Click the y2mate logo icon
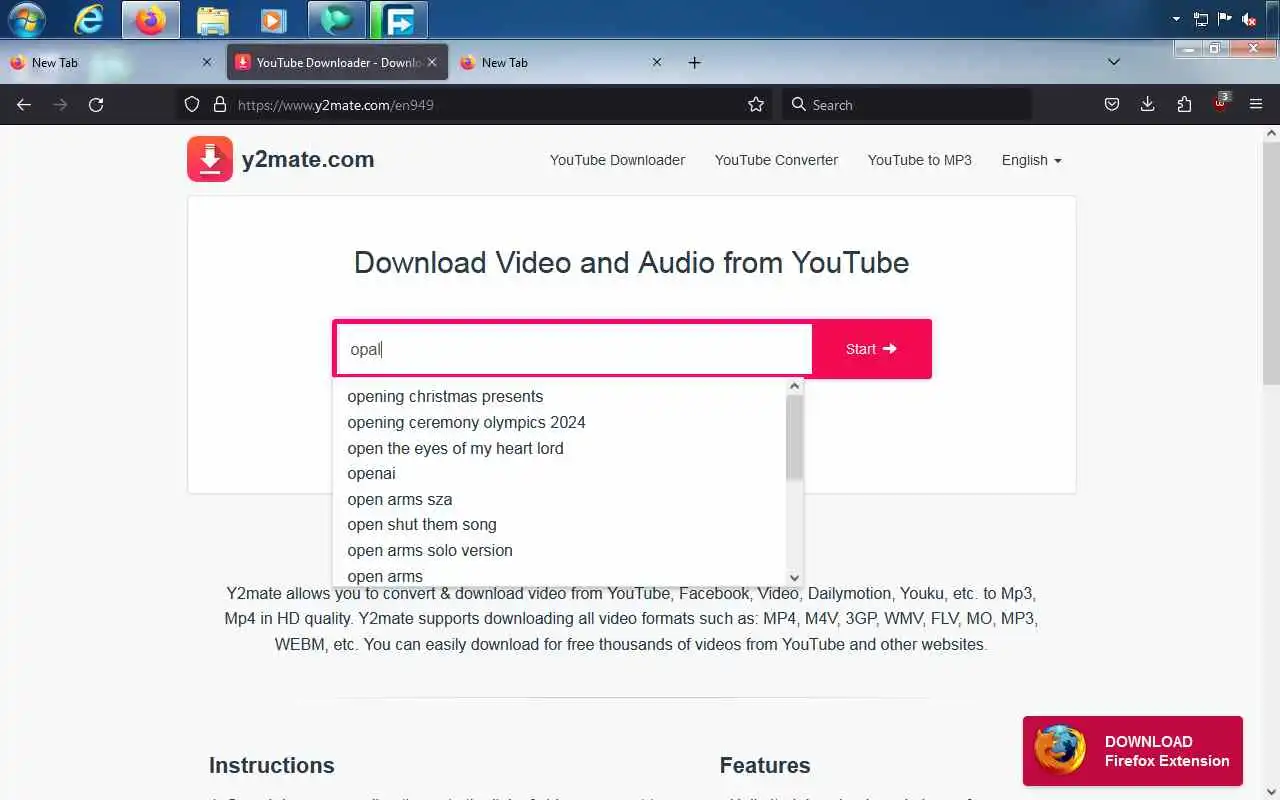 [210, 159]
